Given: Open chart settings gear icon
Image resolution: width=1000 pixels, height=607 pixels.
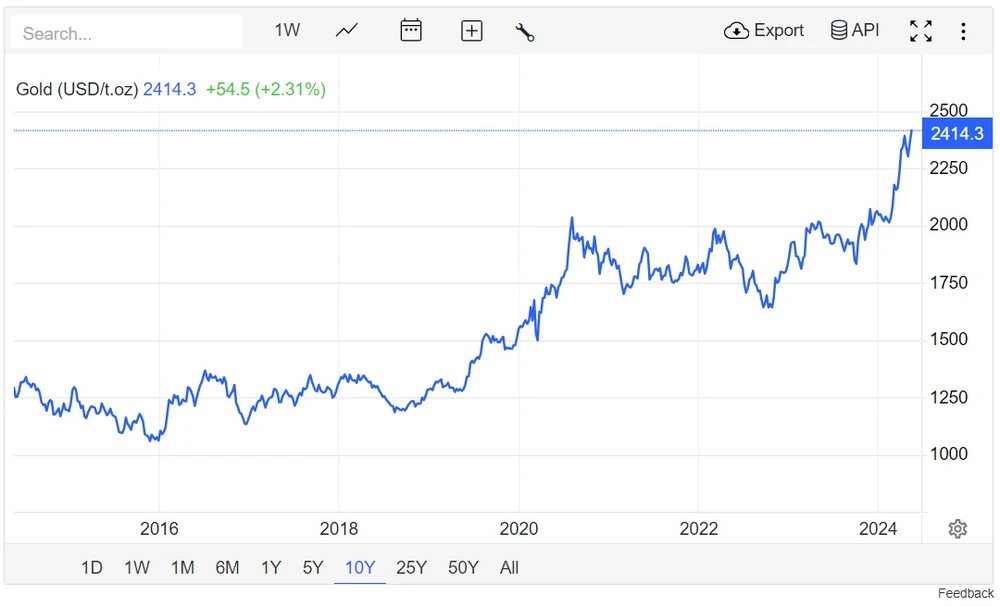Looking at the screenshot, I should coord(957,529).
